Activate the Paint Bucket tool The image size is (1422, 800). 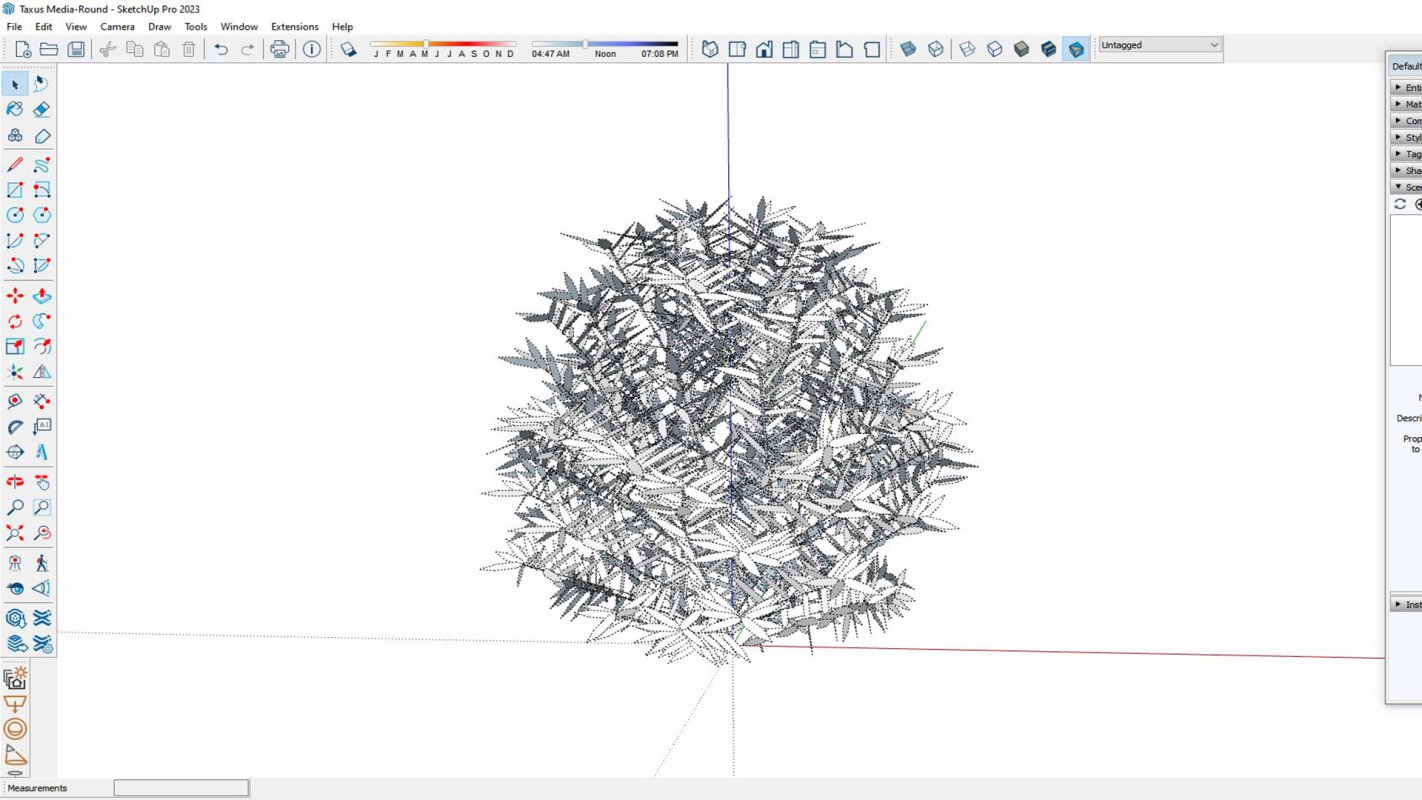(14, 109)
